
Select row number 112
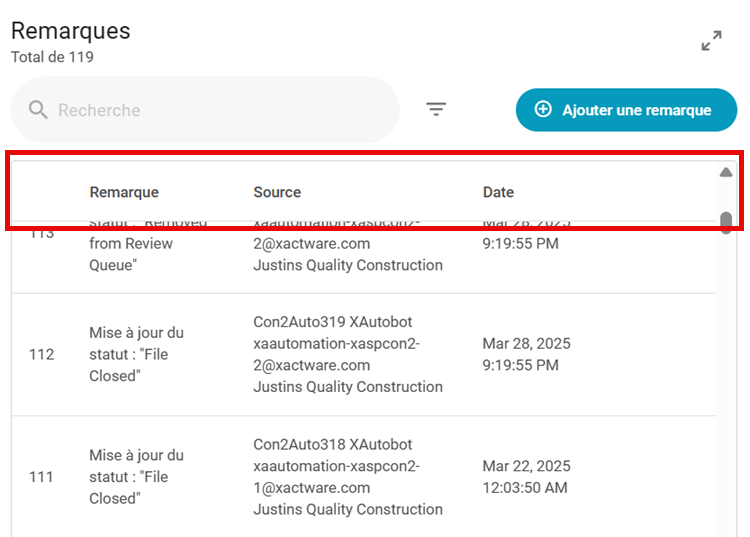[42, 355]
